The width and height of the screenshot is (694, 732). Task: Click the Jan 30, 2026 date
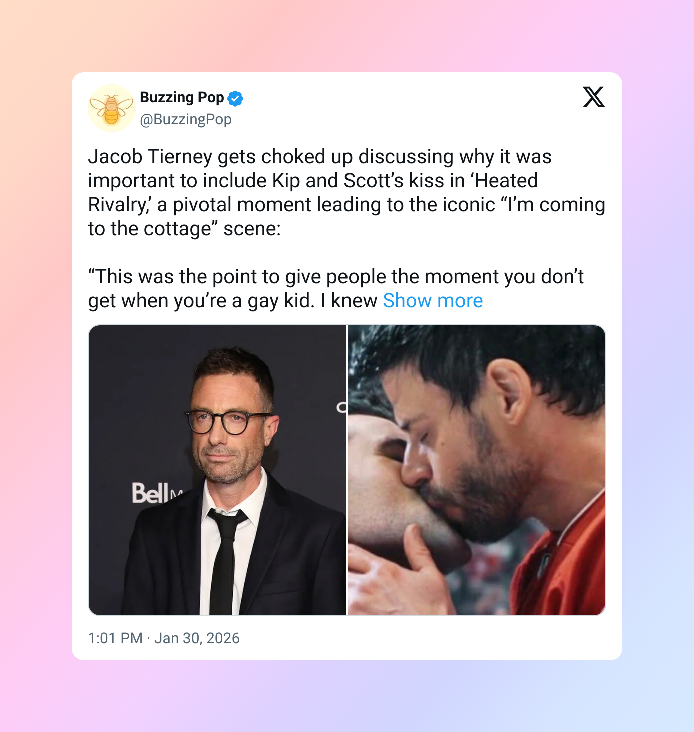coord(197,638)
